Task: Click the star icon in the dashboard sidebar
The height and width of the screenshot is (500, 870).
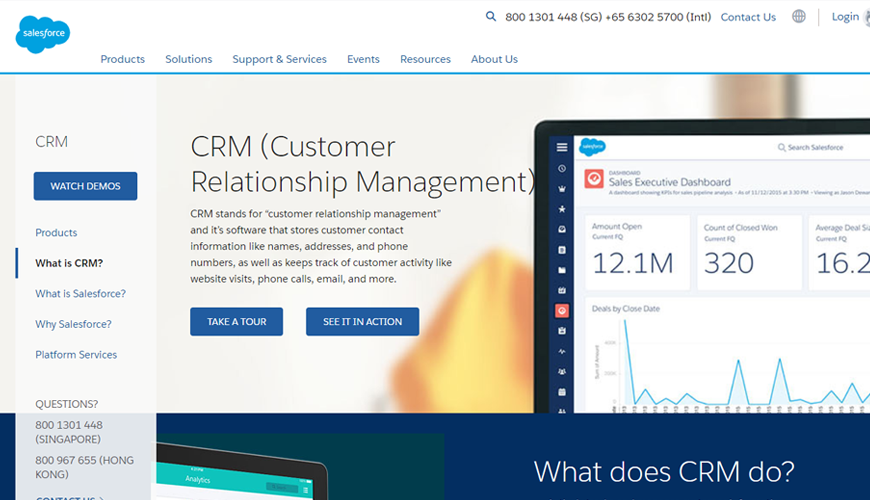Action: click(x=562, y=209)
